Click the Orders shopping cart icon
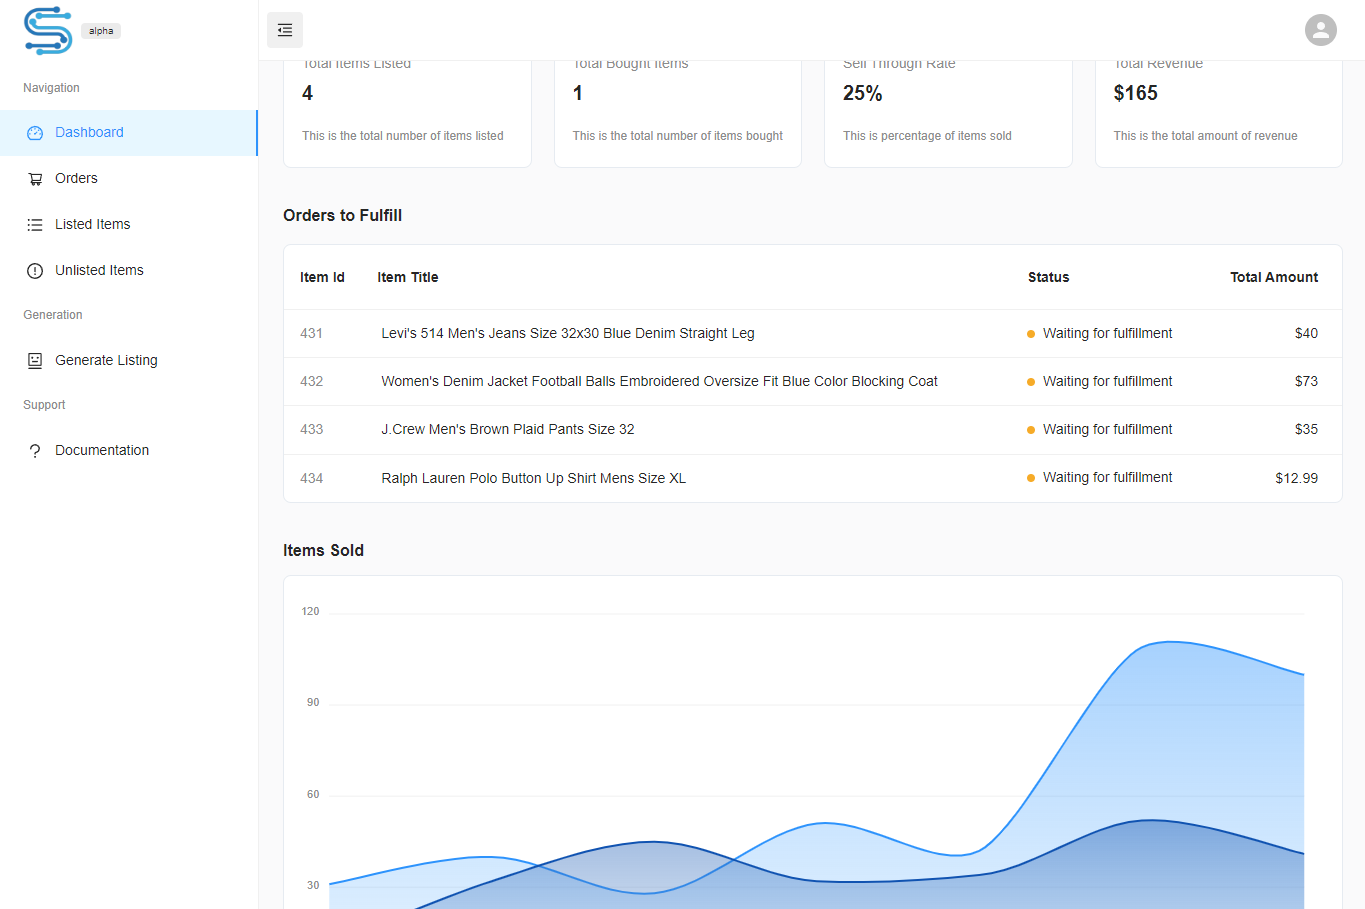This screenshot has height=909, width=1365. 35,179
